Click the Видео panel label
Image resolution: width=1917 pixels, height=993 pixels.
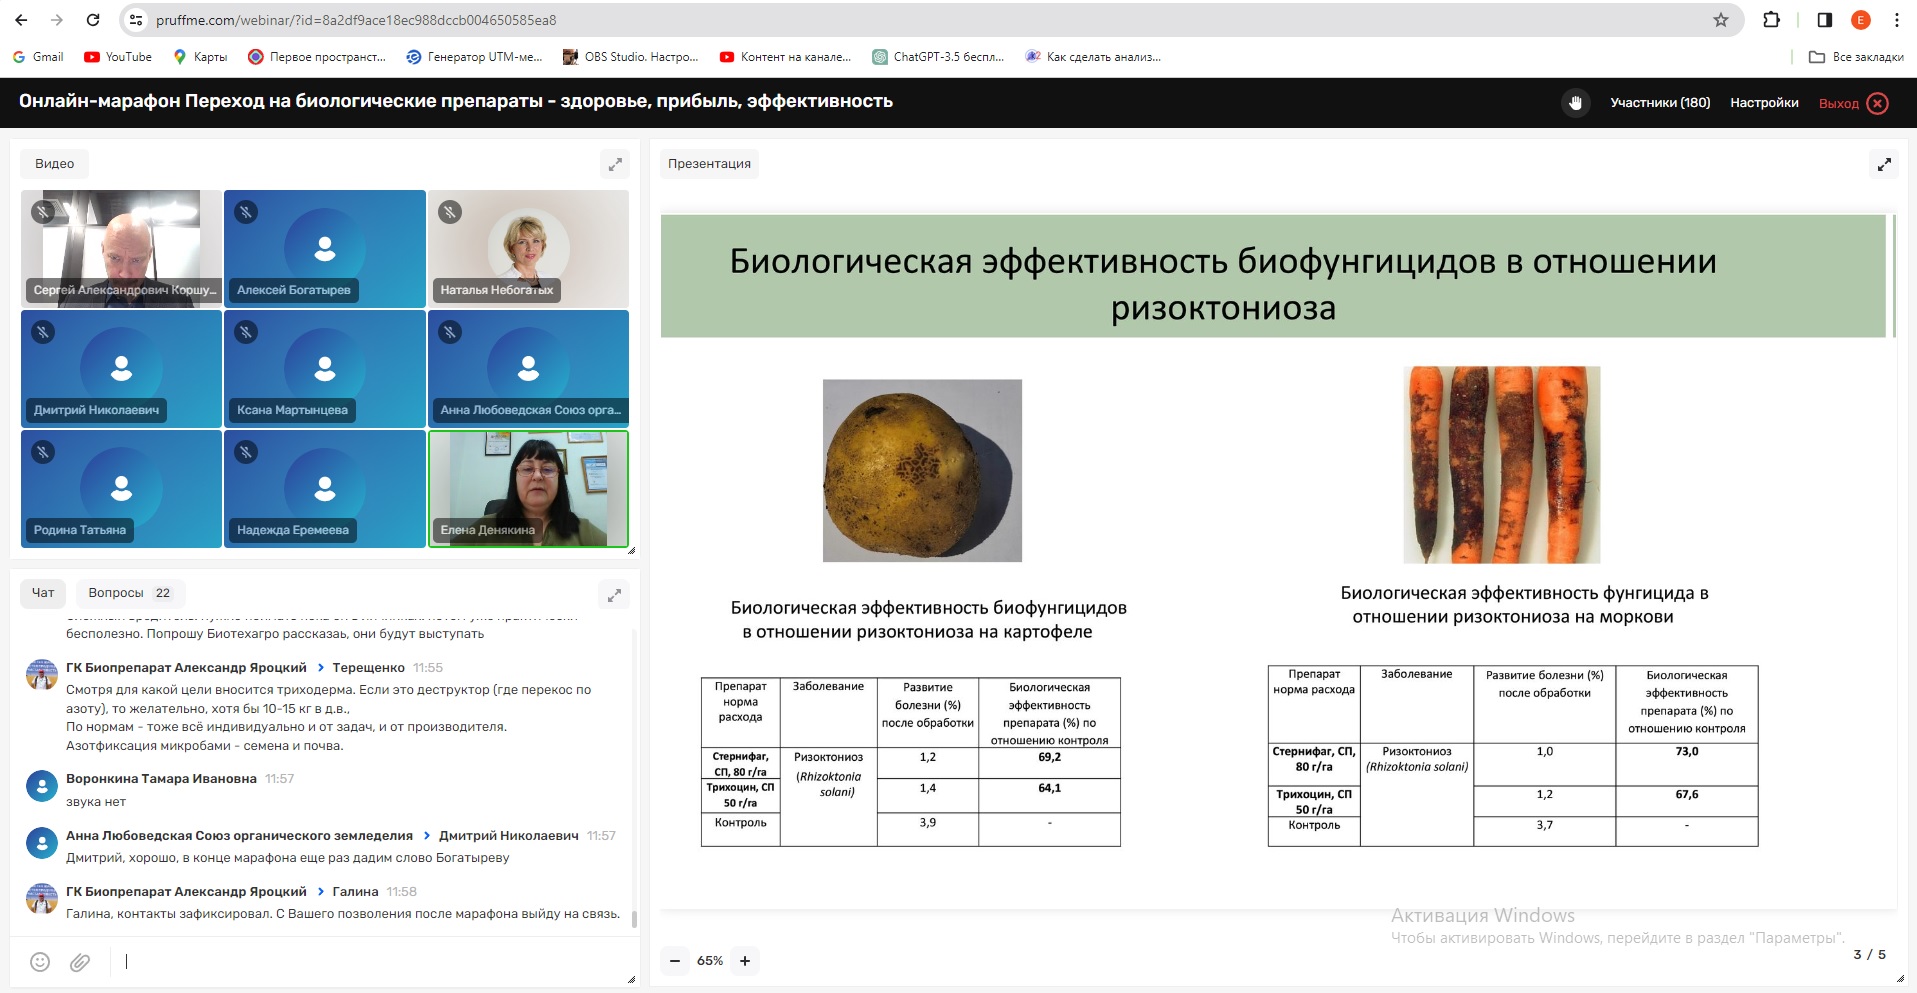55,164
